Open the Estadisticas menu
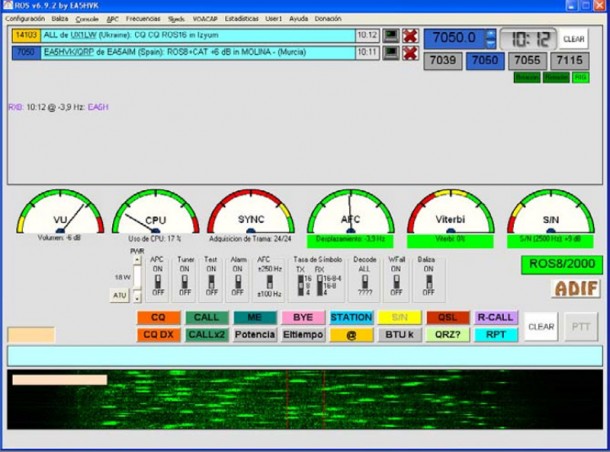Screen dimensions: 610x452 (x=242, y=19)
